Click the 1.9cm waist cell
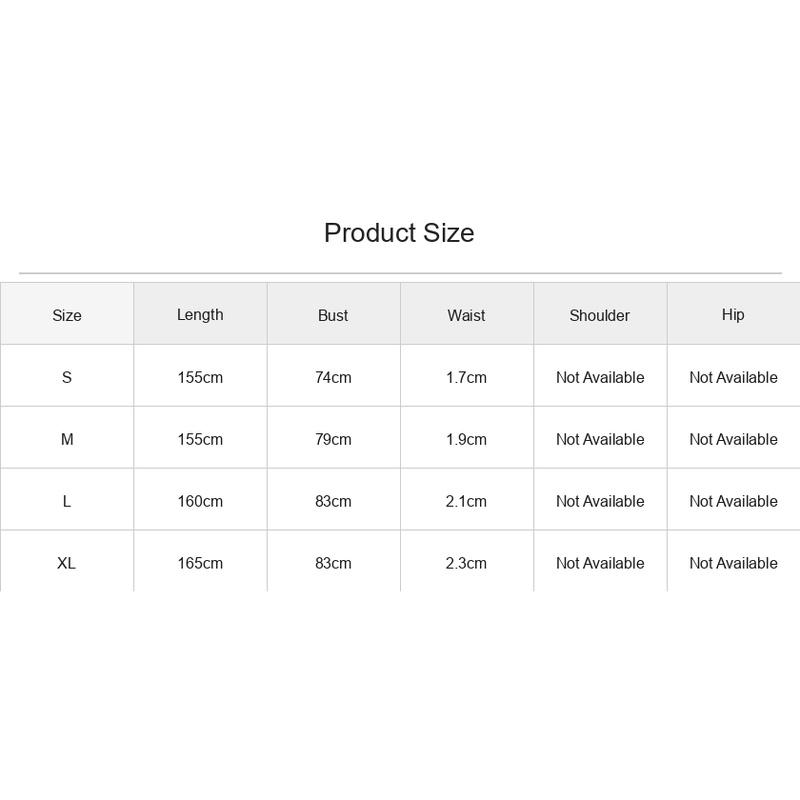800x800 pixels. [466, 439]
